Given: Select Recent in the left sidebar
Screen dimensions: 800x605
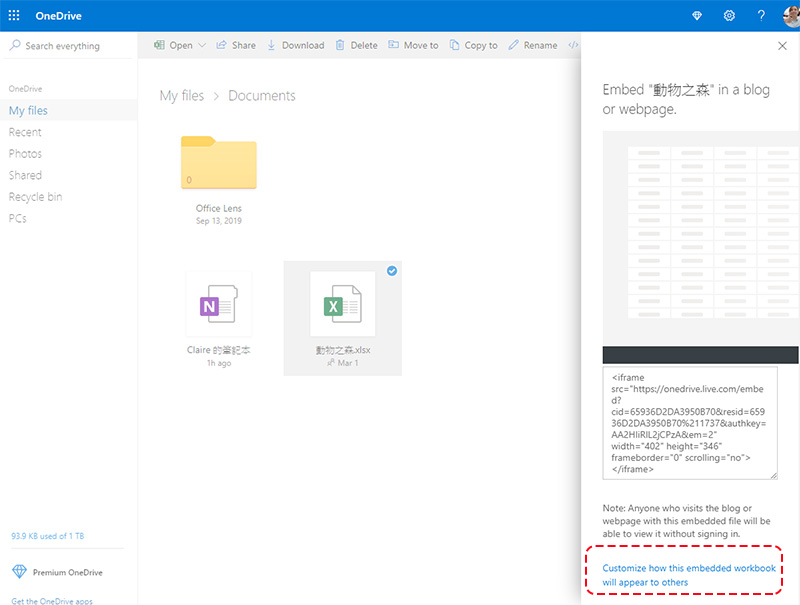Looking at the screenshot, I should [25, 132].
